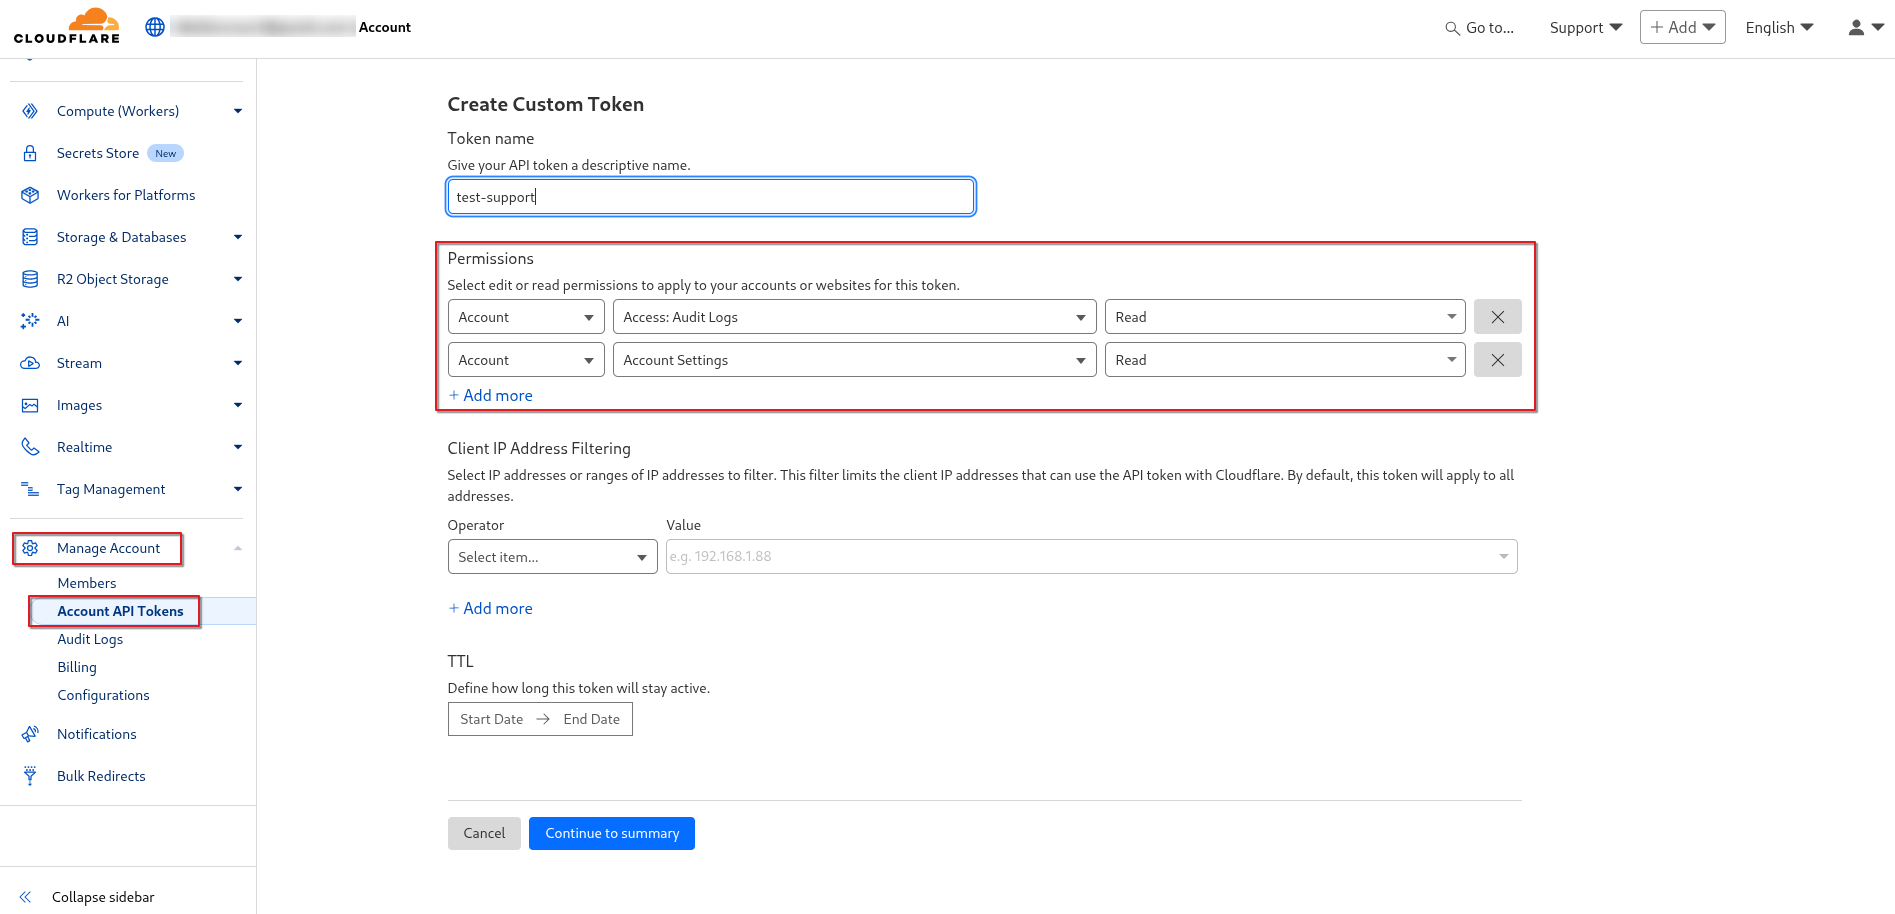Expand the Realtime section arrow

pos(238,447)
